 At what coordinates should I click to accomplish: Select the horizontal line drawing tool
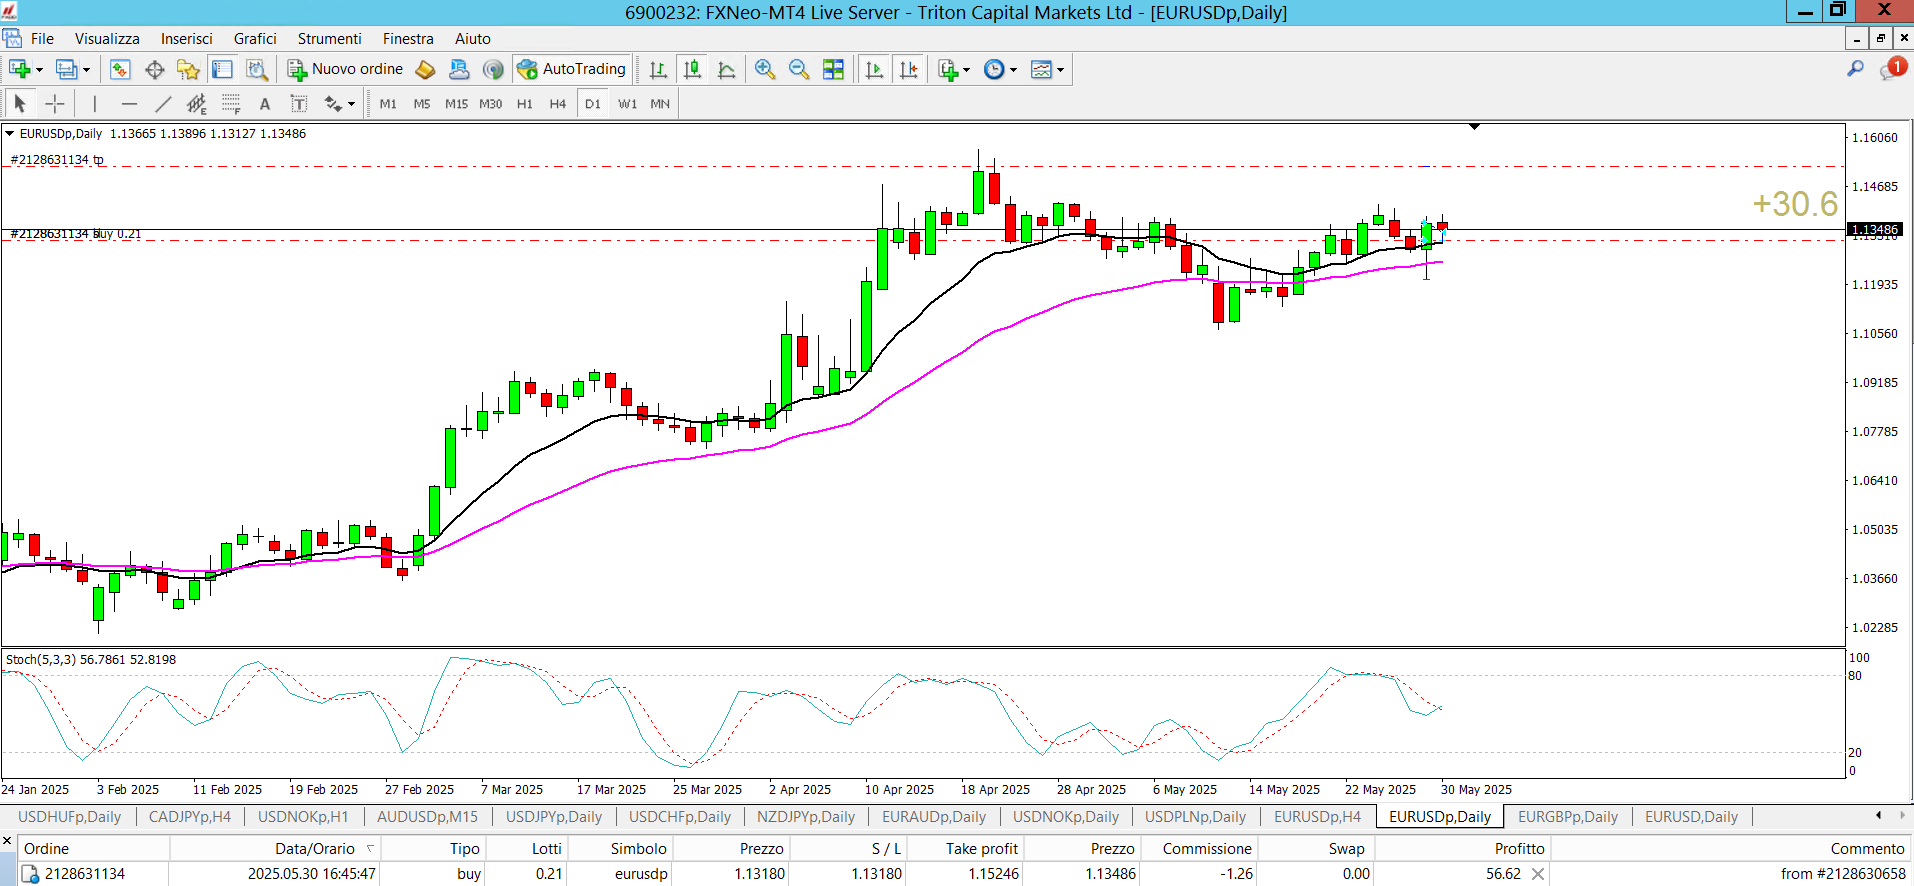[129, 103]
